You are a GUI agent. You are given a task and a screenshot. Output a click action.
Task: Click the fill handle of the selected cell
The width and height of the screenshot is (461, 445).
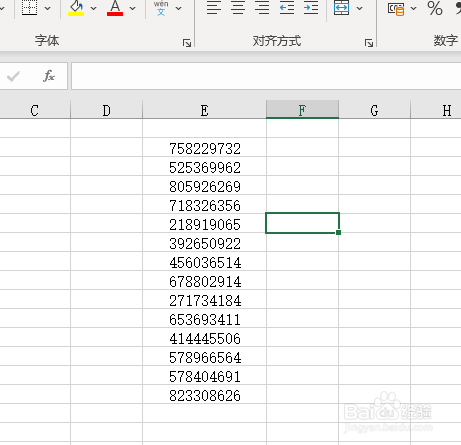tap(338, 232)
